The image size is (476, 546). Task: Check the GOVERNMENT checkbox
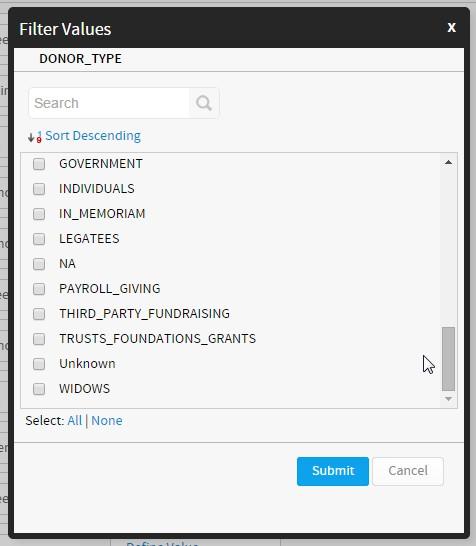point(39,164)
